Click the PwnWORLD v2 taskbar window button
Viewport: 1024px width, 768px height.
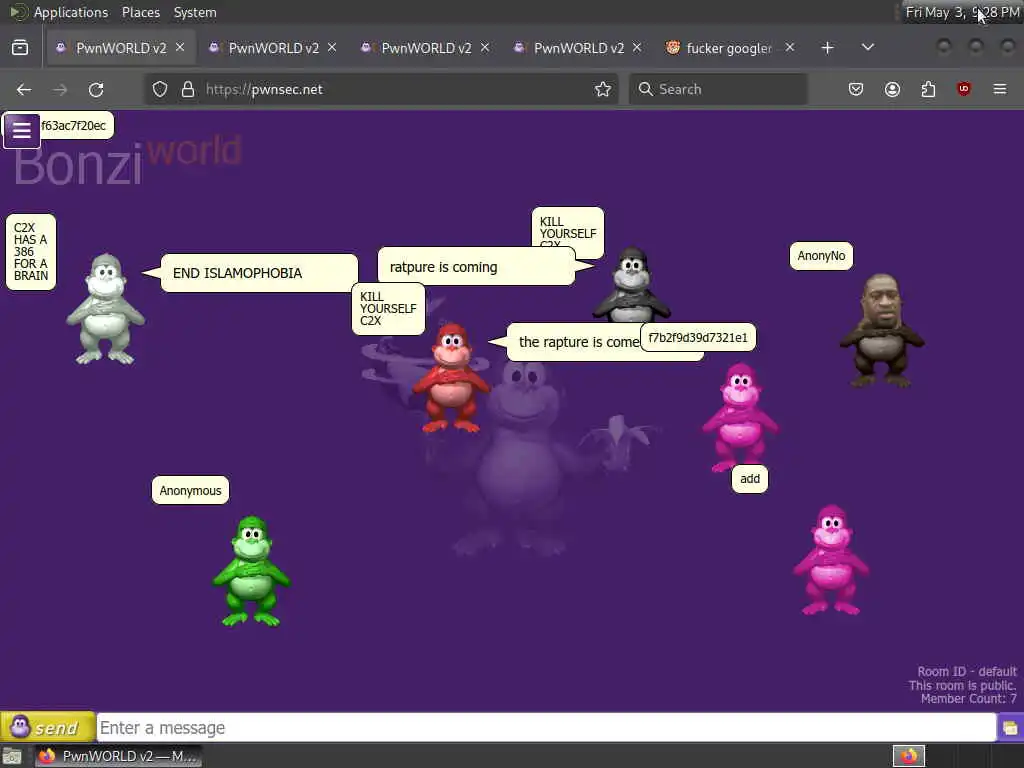(x=118, y=756)
